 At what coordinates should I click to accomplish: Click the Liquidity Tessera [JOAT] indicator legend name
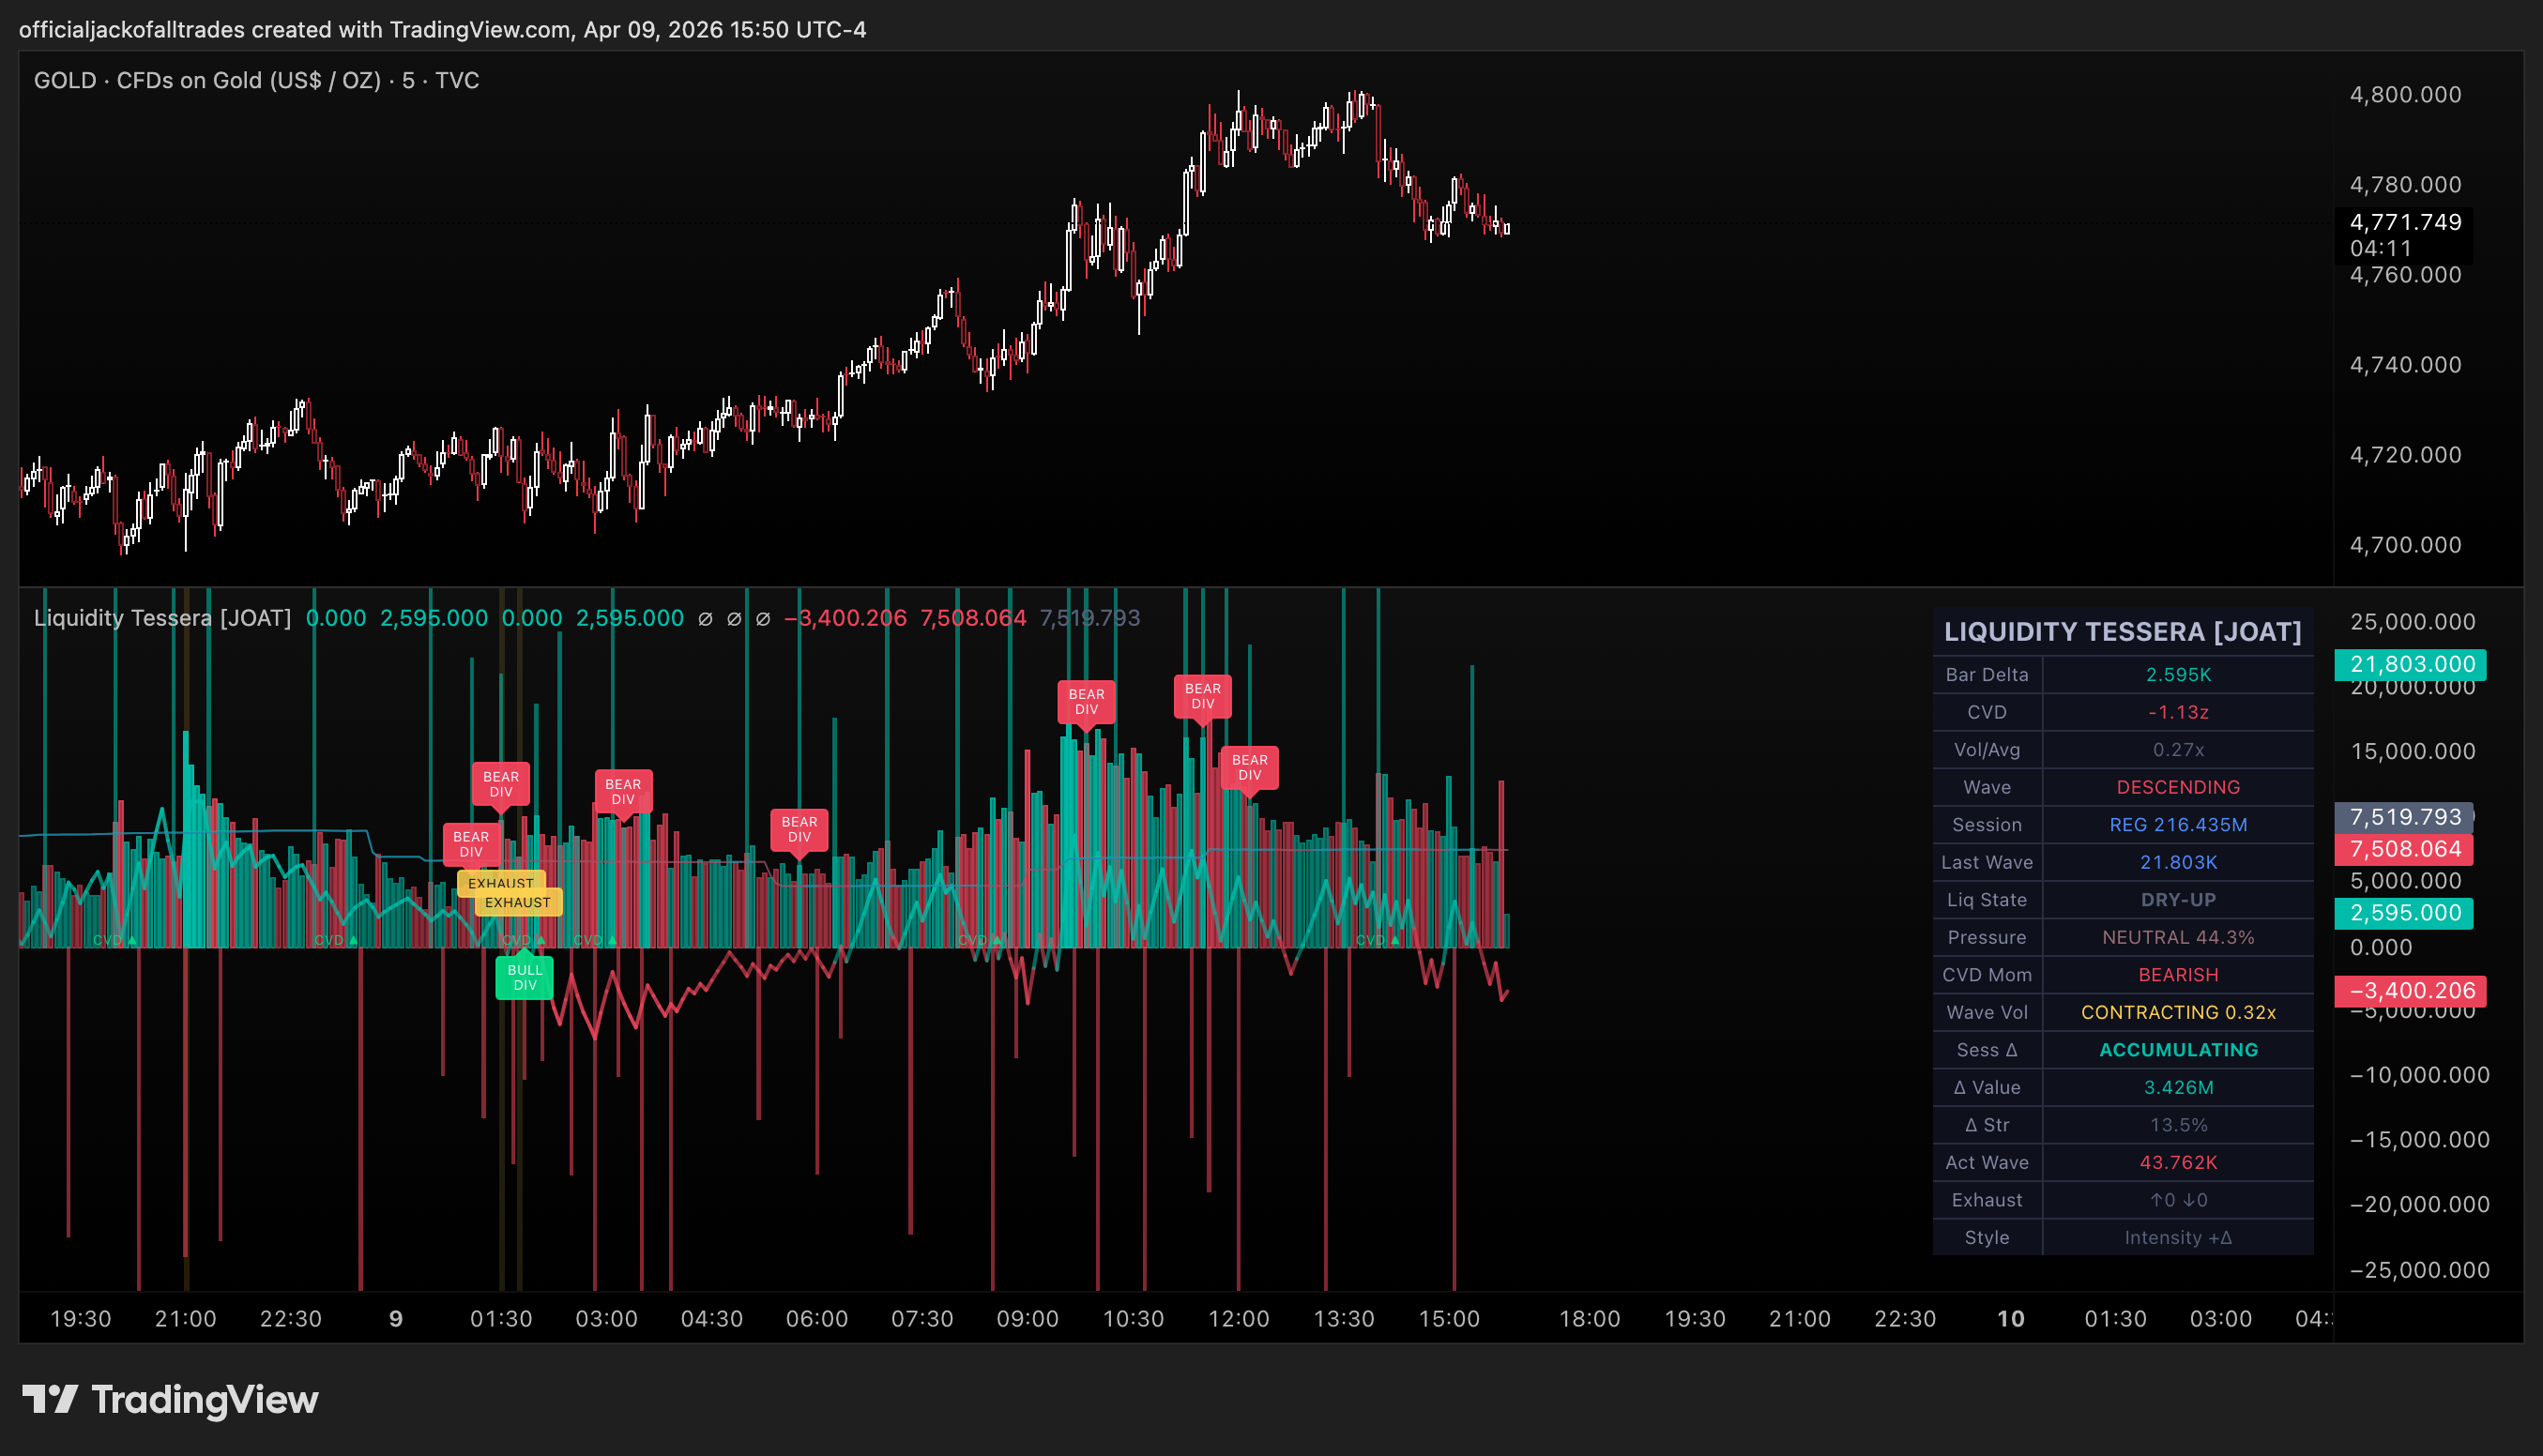pos(162,618)
